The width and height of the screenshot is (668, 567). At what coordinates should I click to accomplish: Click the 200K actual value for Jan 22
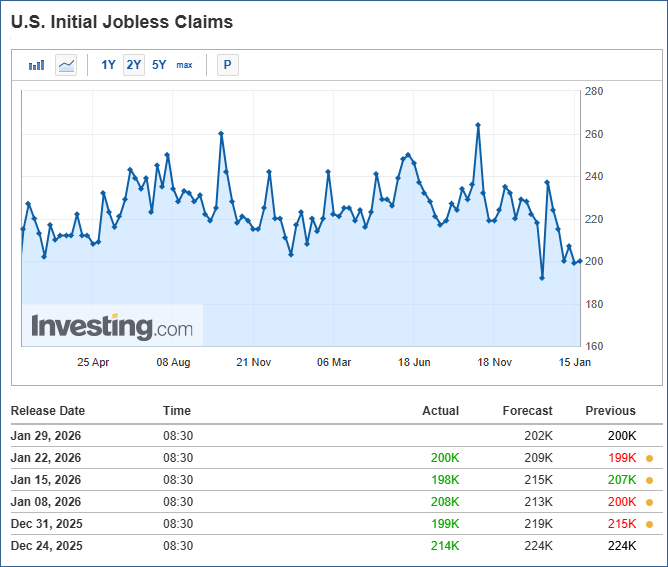click(x=445, y=458)
